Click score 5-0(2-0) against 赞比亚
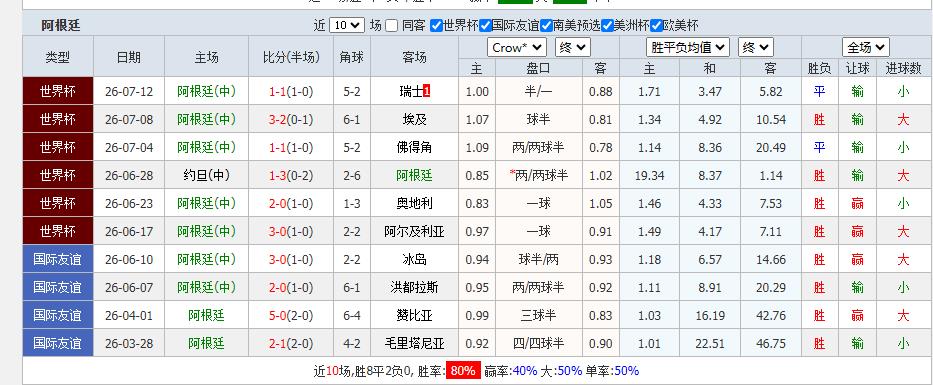Screen dimensions: 933x385 291,315
